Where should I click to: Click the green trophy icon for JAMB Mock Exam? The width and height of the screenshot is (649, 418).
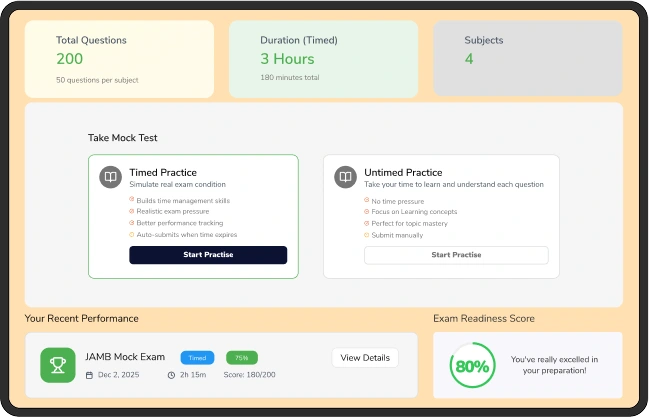tap(58, 365)
